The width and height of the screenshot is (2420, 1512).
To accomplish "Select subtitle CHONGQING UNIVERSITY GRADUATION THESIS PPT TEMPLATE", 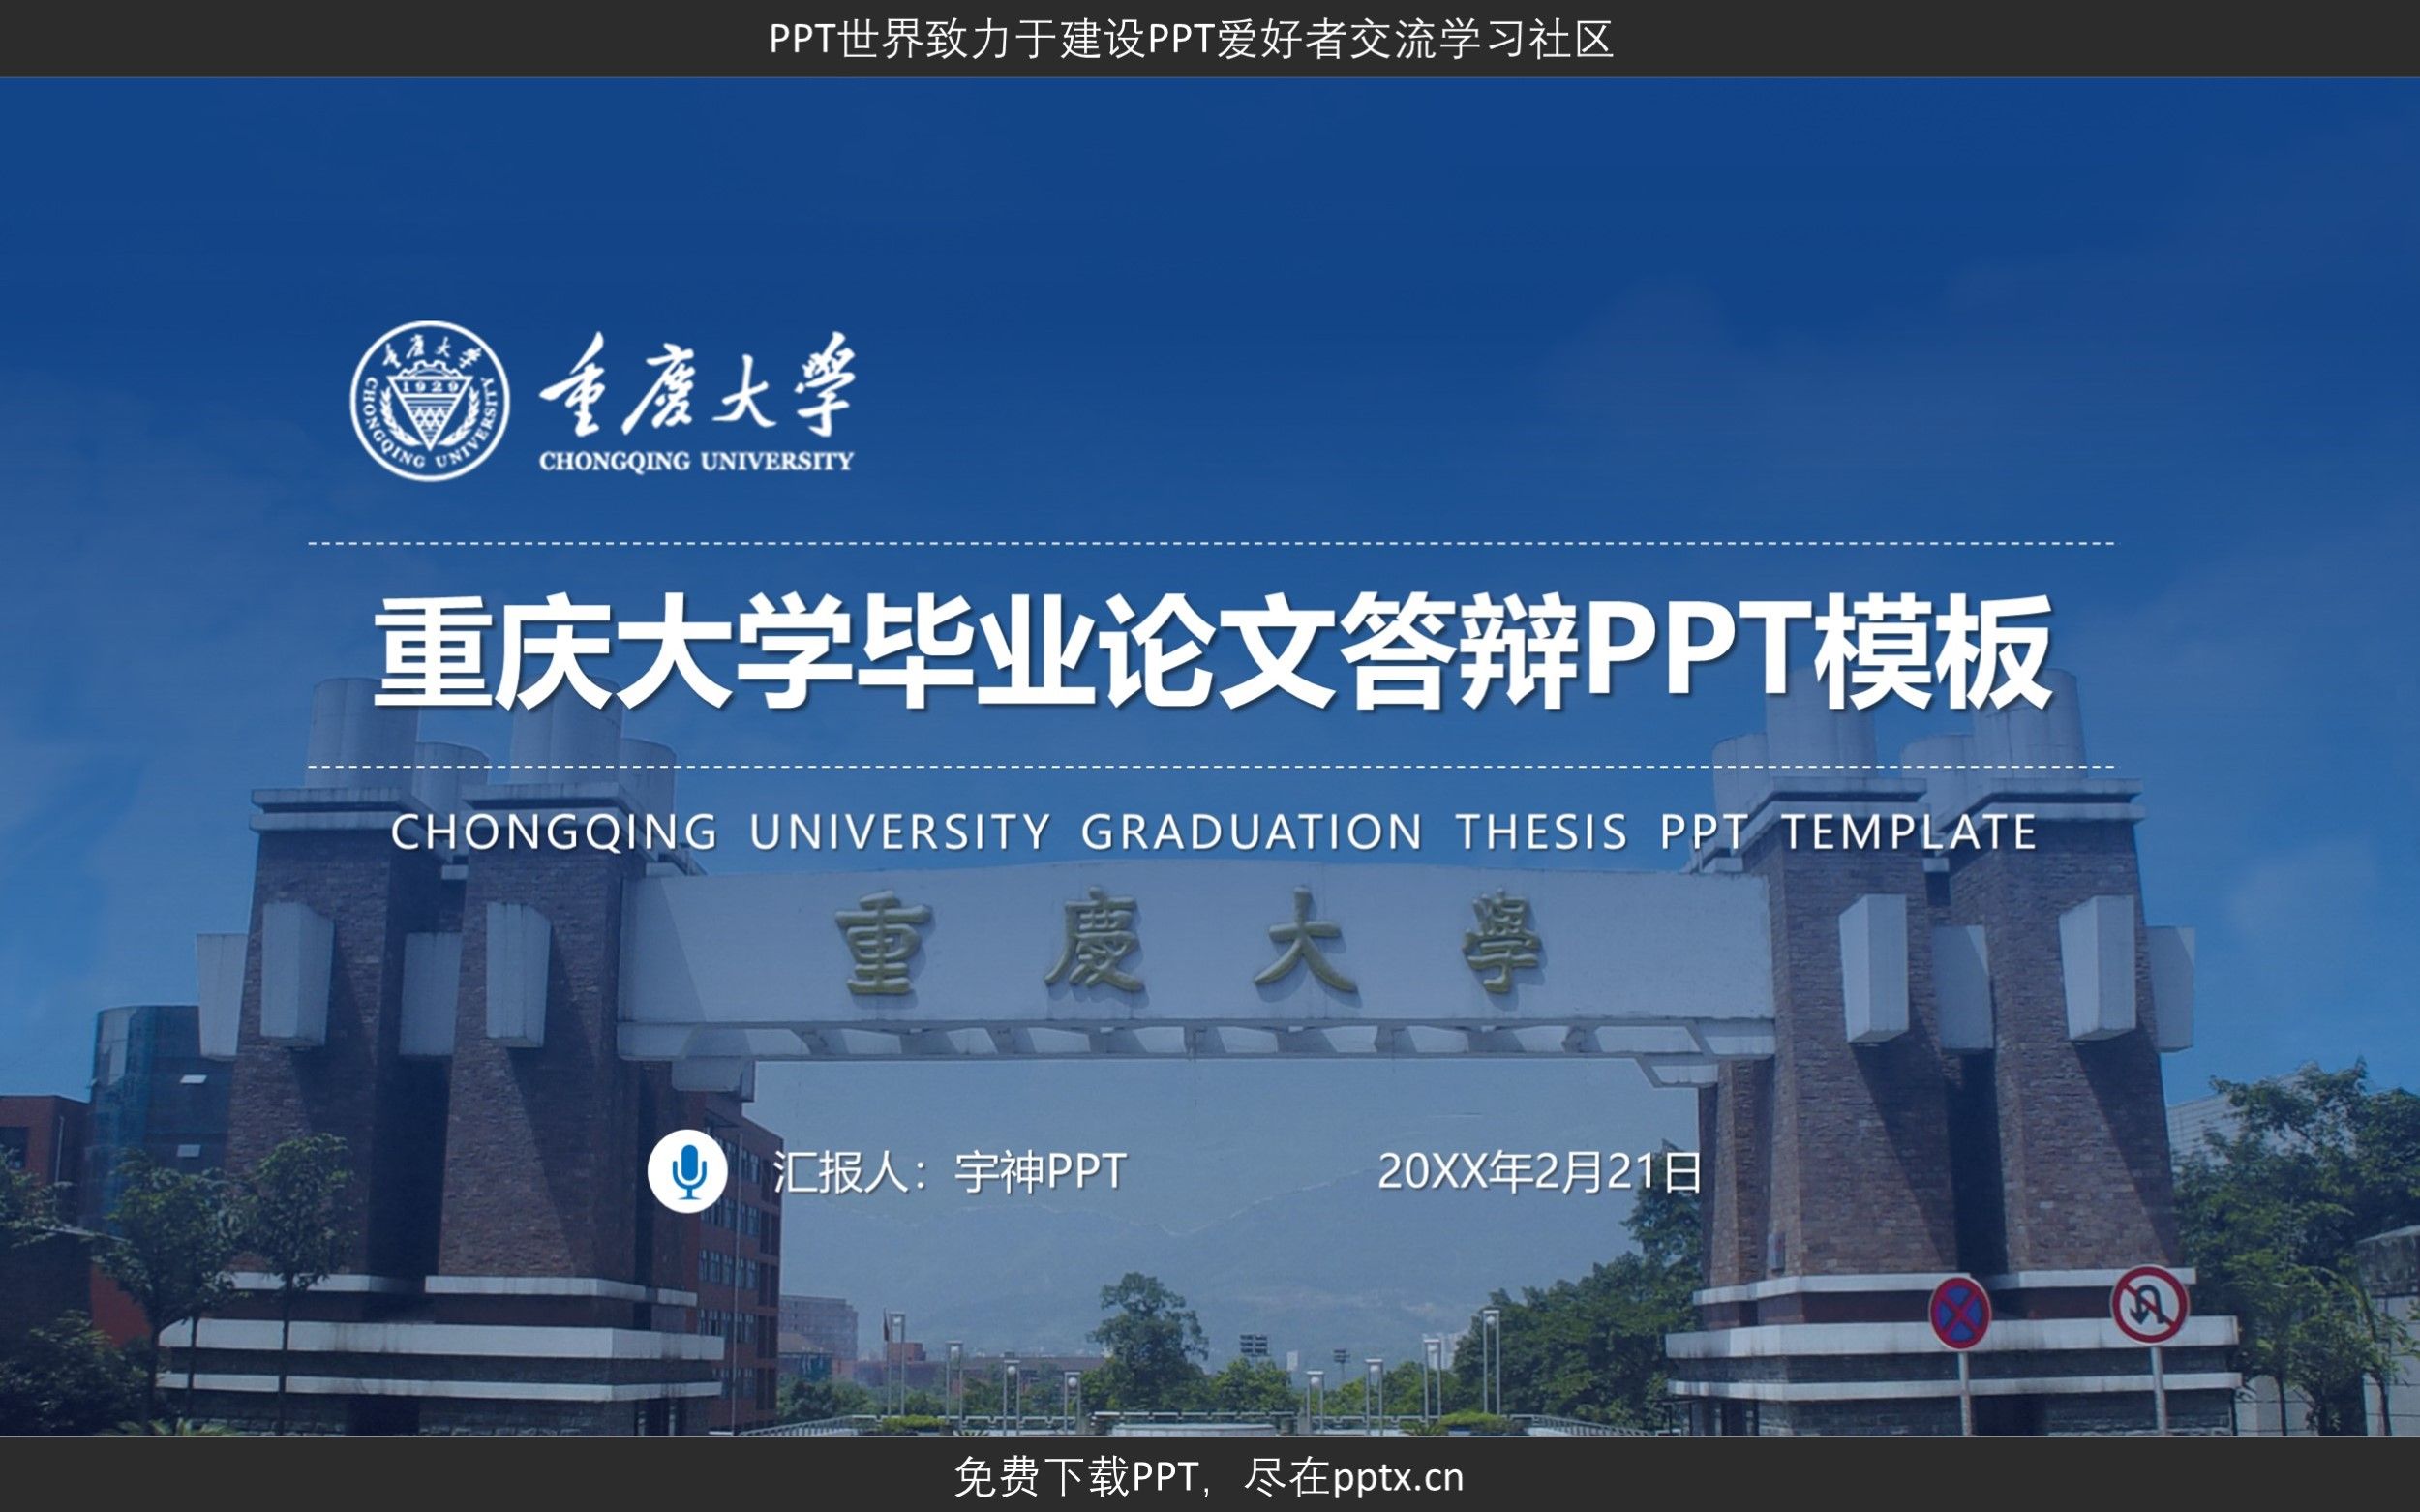I will tap(1213, 832).
